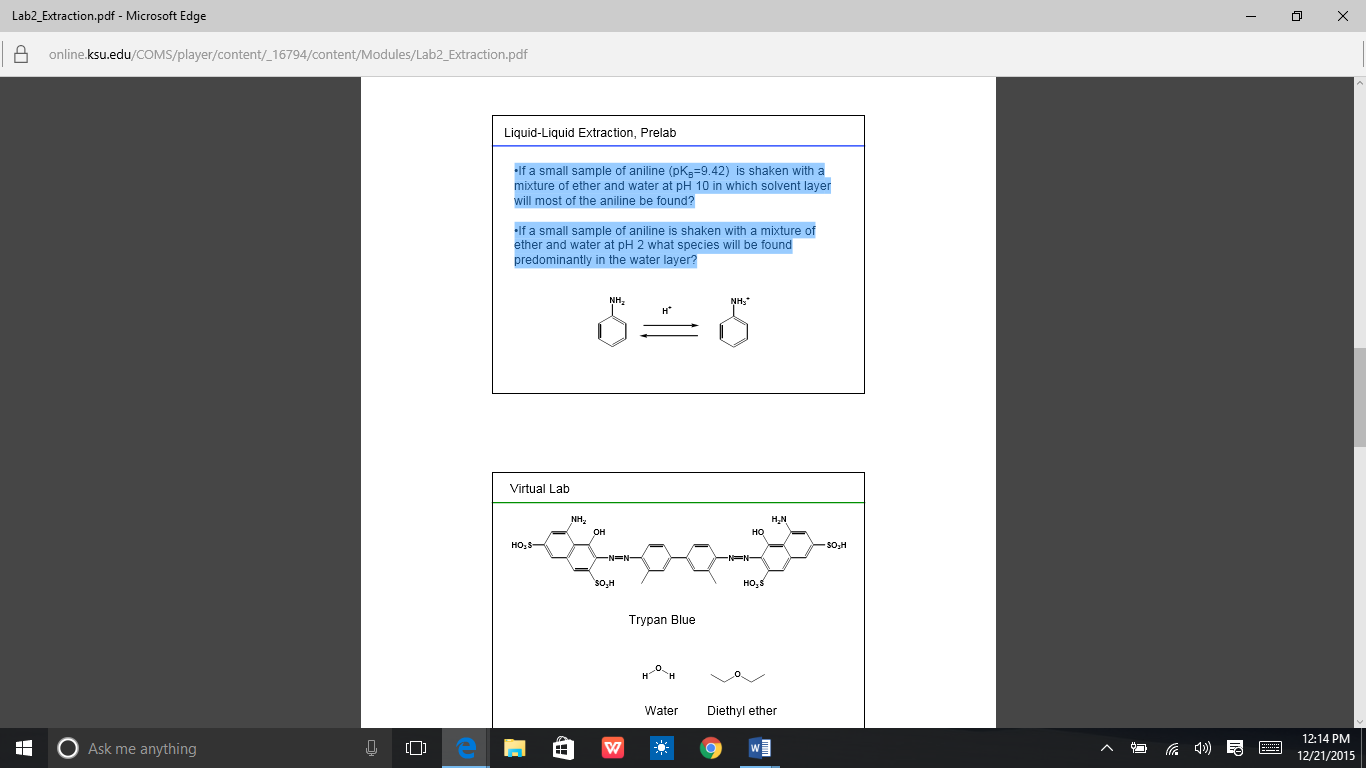
Task: View site security info via lock icon
Action: click(21, 54)
